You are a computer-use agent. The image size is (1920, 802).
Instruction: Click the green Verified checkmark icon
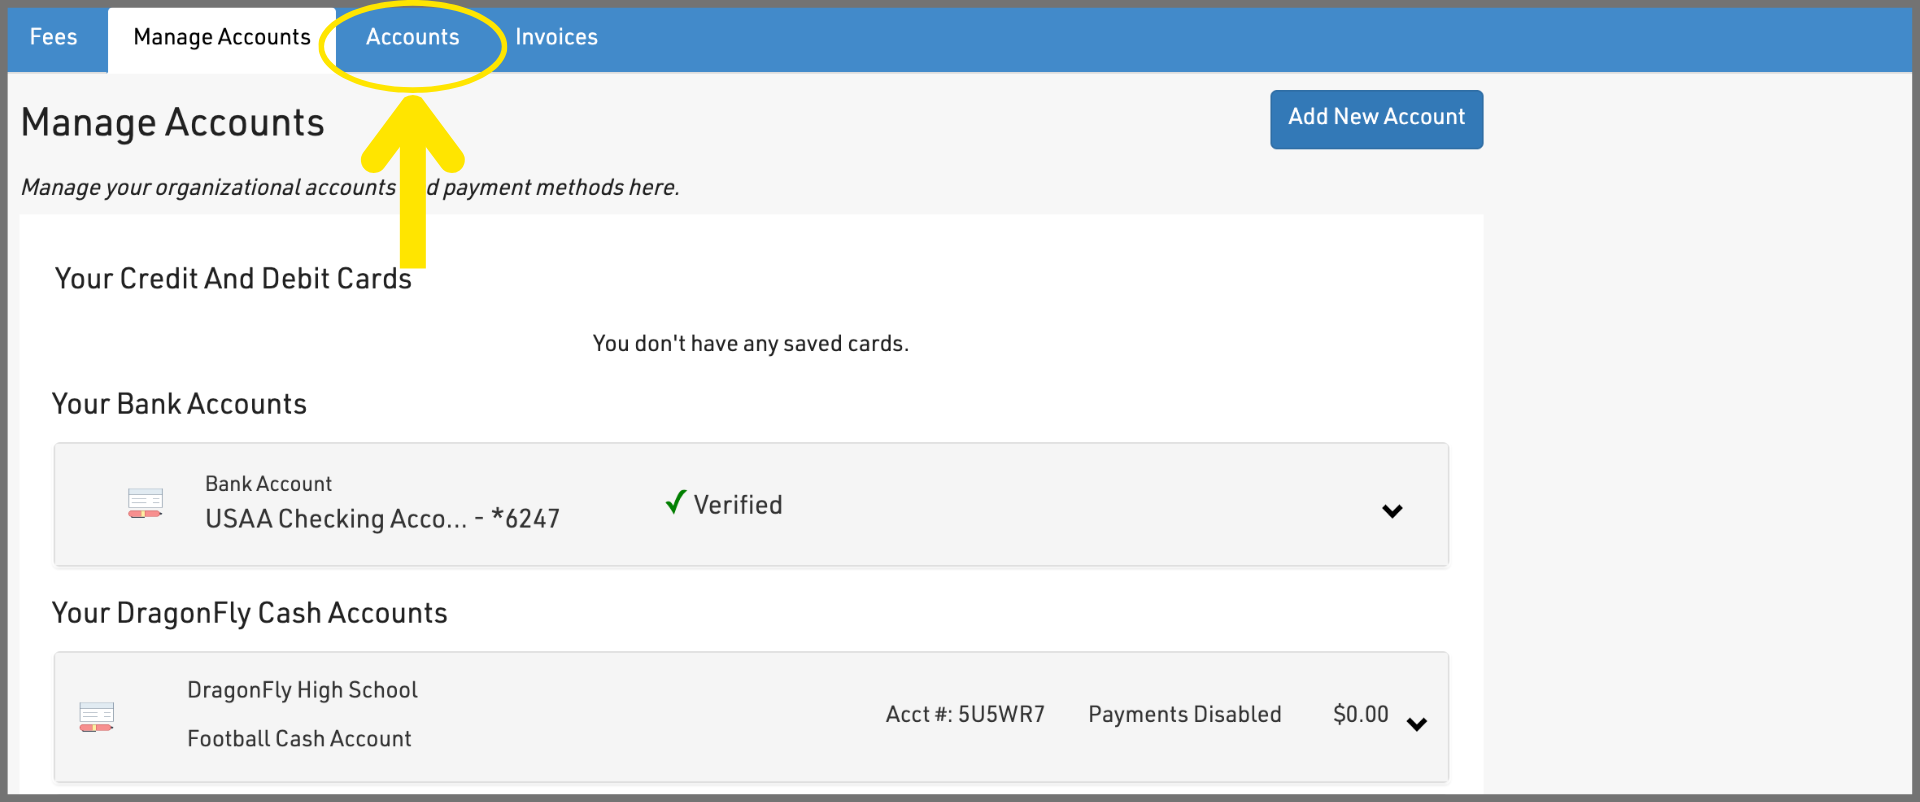tap(676, 502)
